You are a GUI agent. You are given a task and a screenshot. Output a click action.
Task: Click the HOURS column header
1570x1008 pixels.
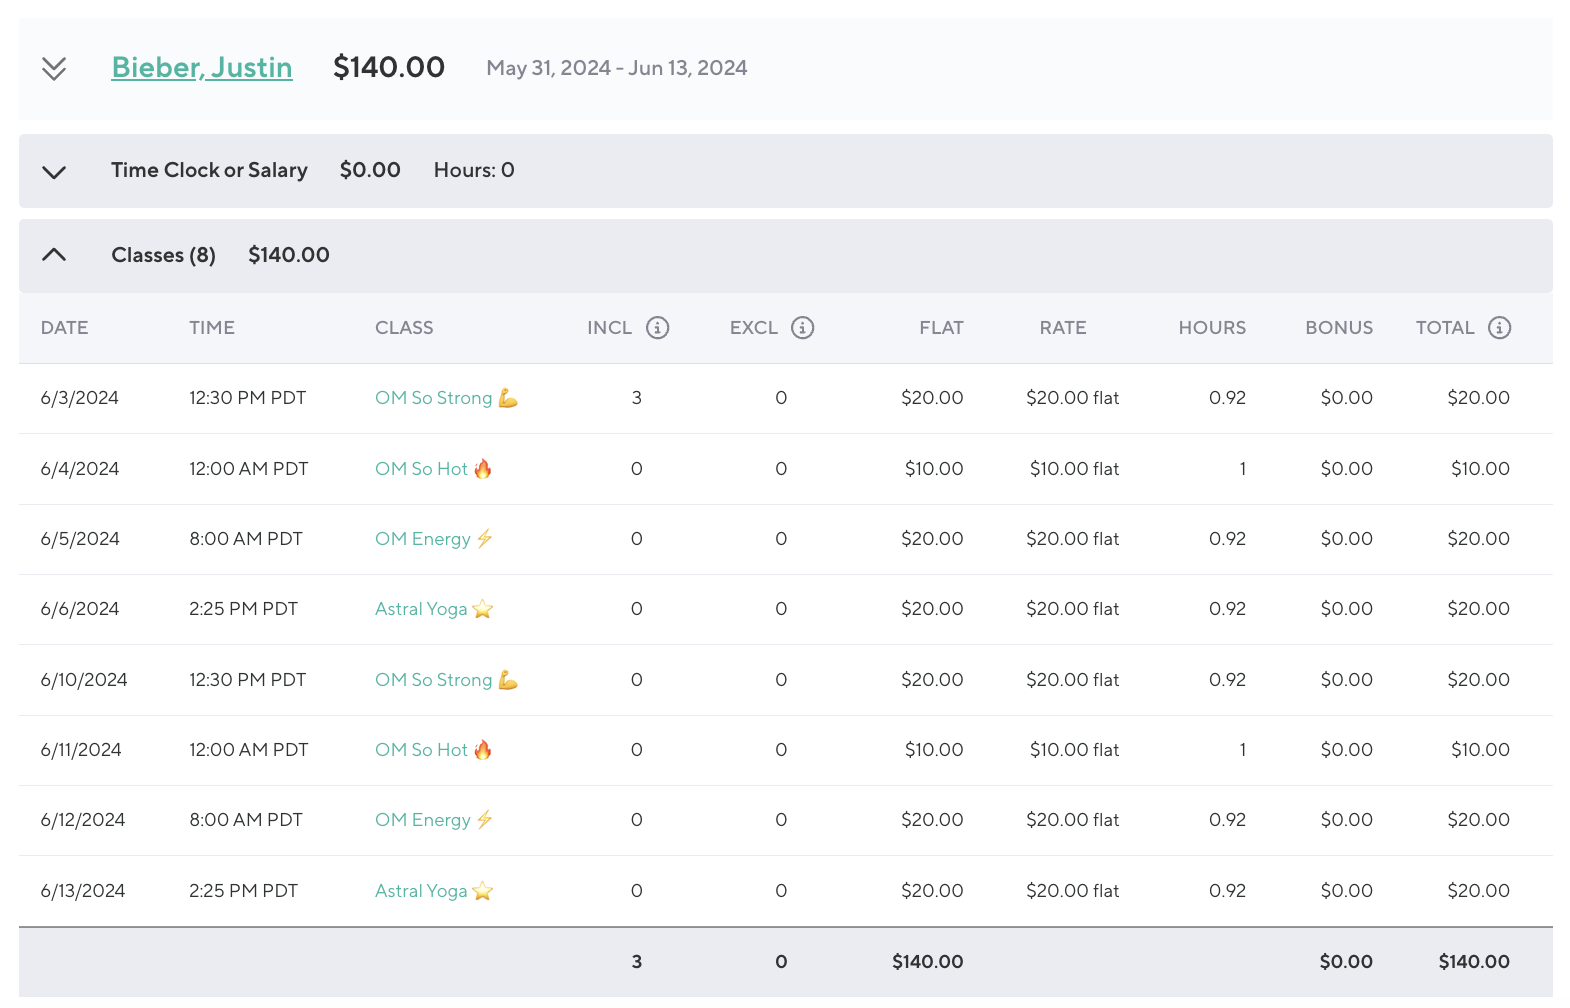[1211, 328]
